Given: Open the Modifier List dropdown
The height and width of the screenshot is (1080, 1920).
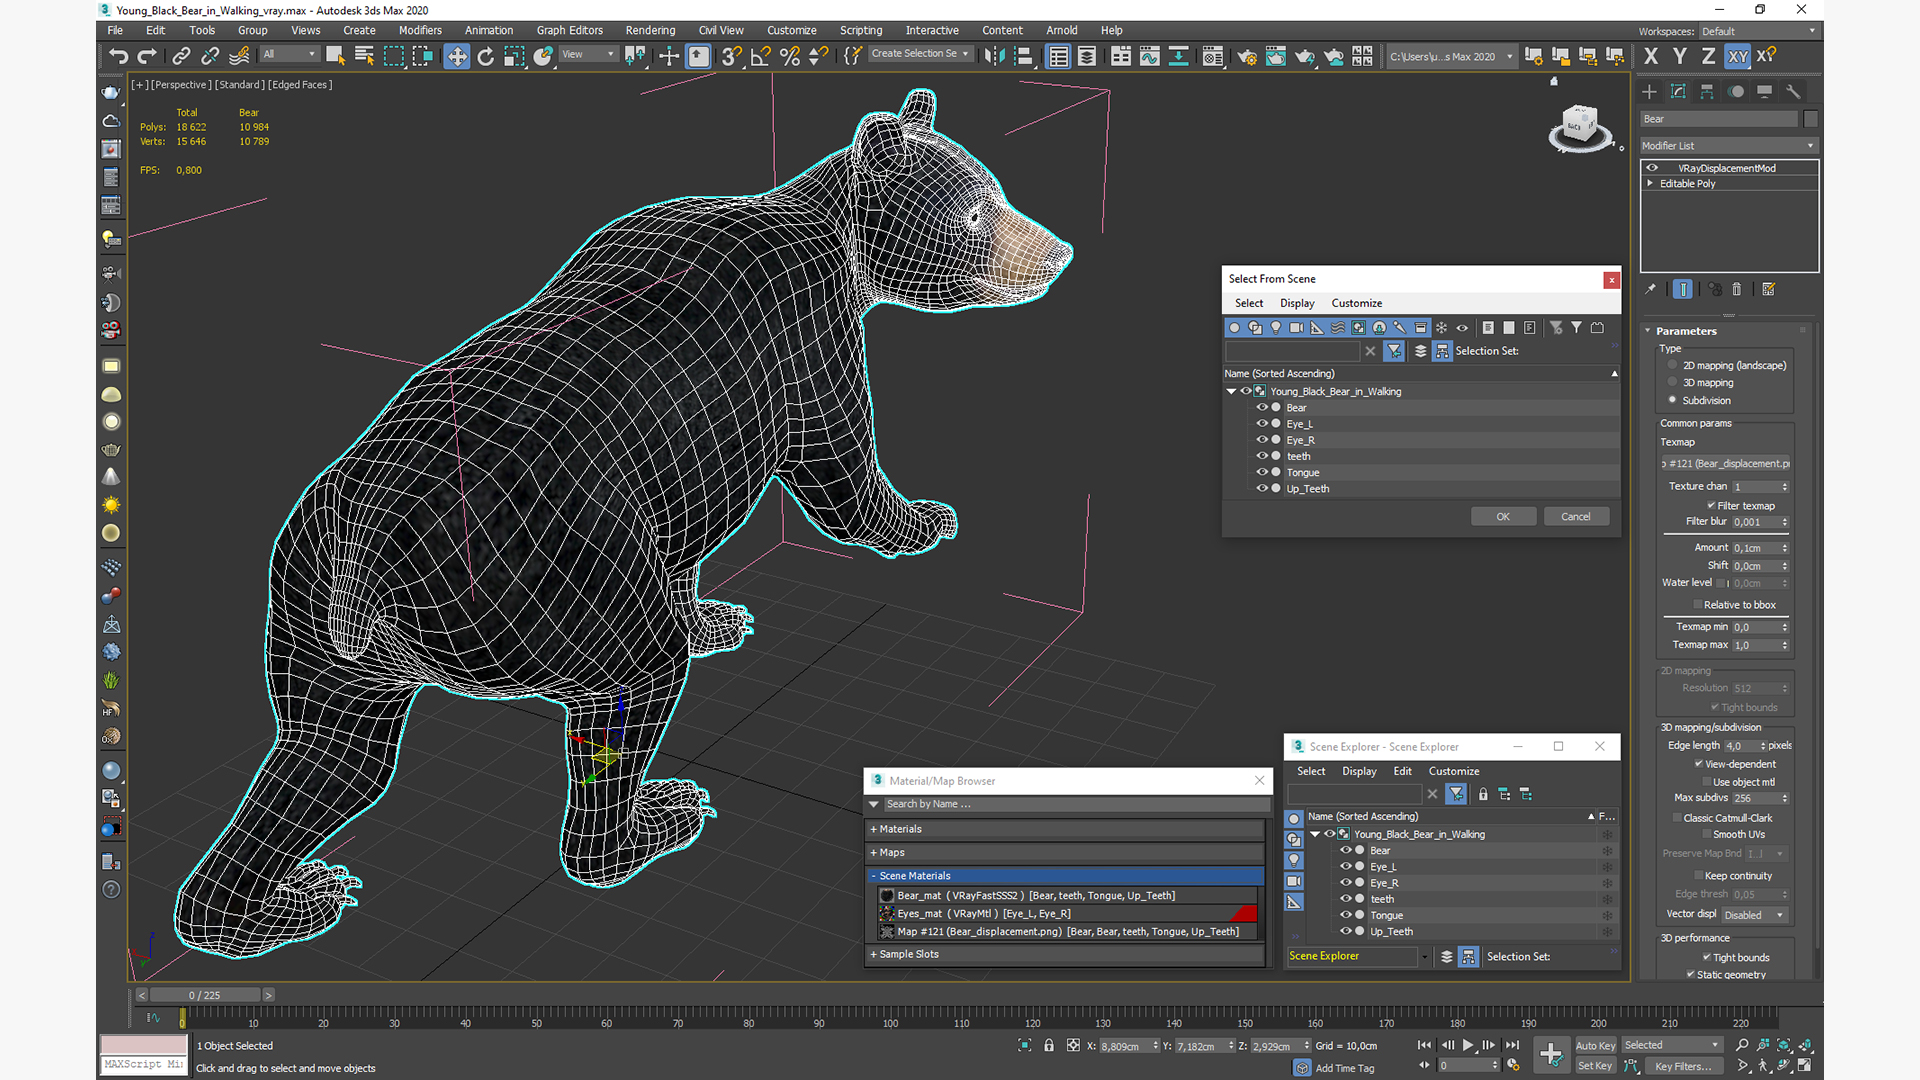Looking at the screenshot, I should (x=1728, y=145).
